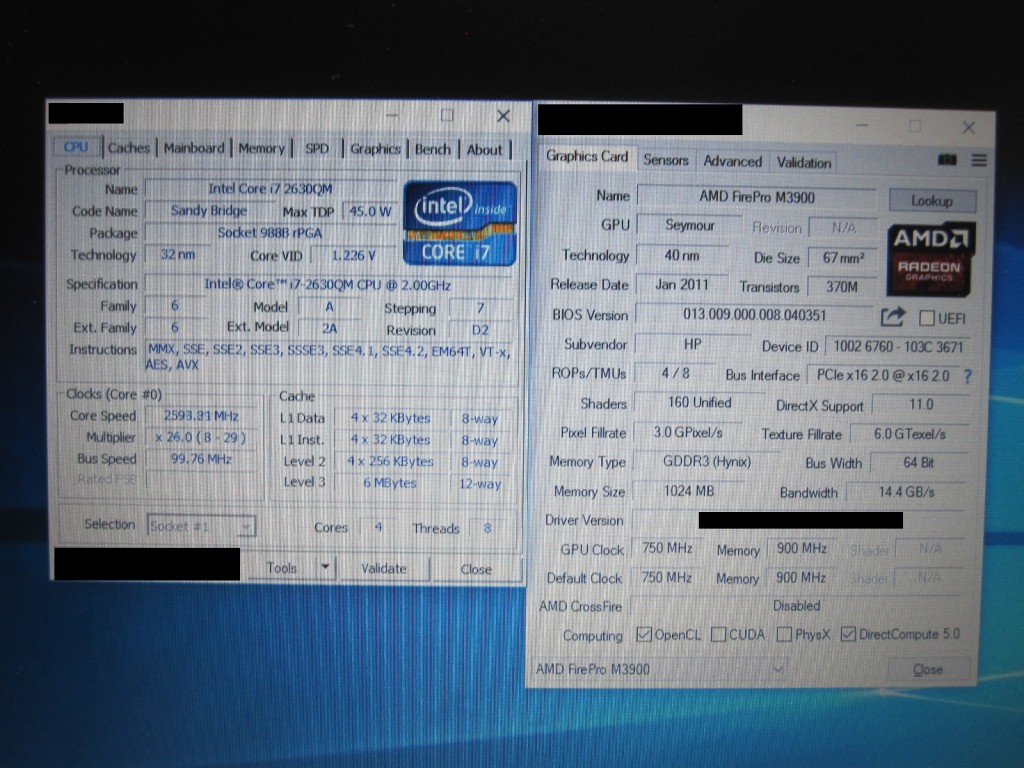Click the Multiplier value x 26.0
The image size is (1024, 768).
201,438
